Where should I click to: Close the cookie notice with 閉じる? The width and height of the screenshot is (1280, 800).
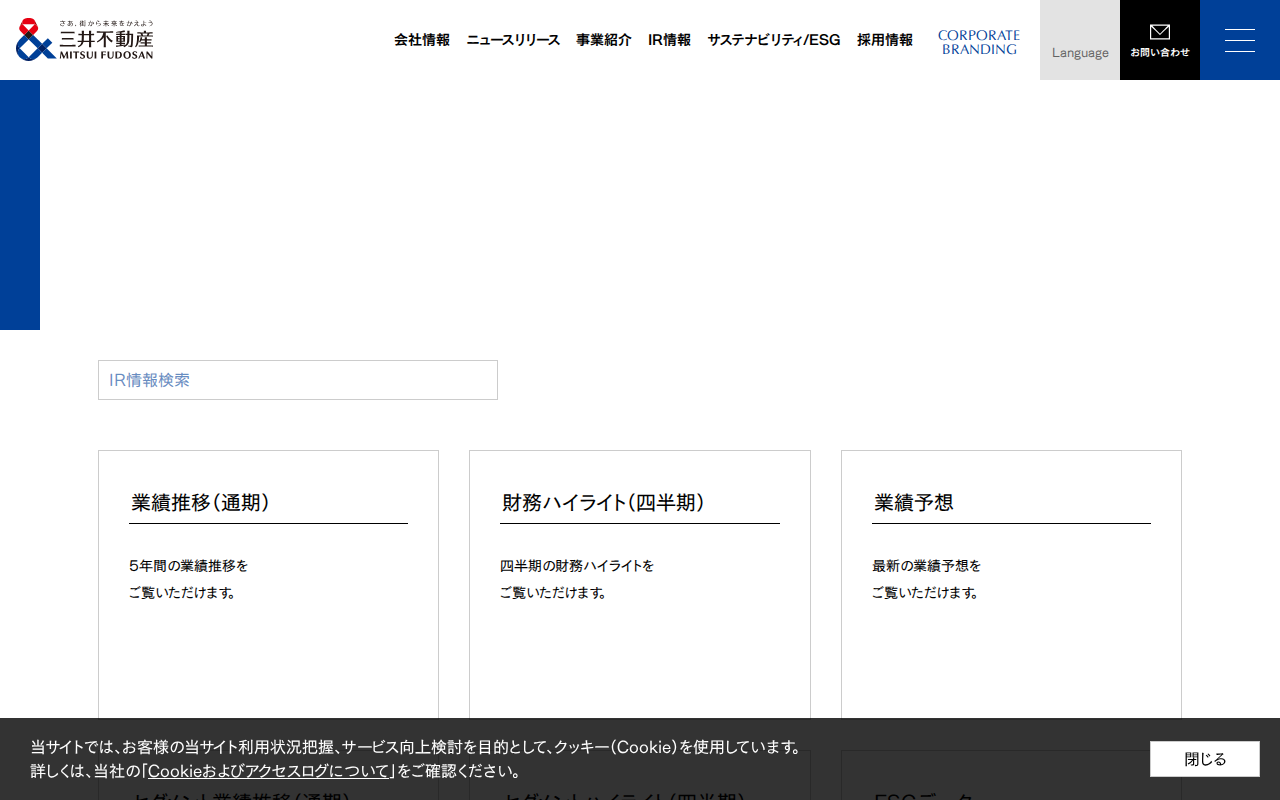1205,759
